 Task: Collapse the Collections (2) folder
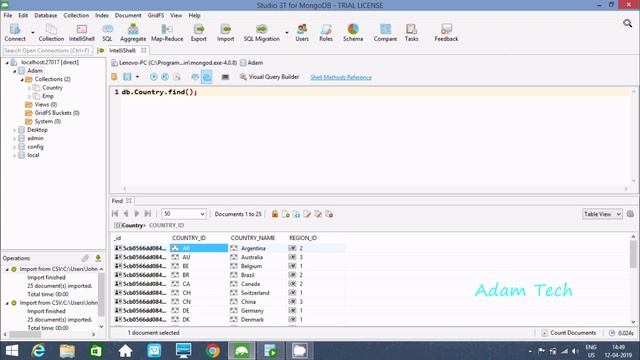click(22, 79)
